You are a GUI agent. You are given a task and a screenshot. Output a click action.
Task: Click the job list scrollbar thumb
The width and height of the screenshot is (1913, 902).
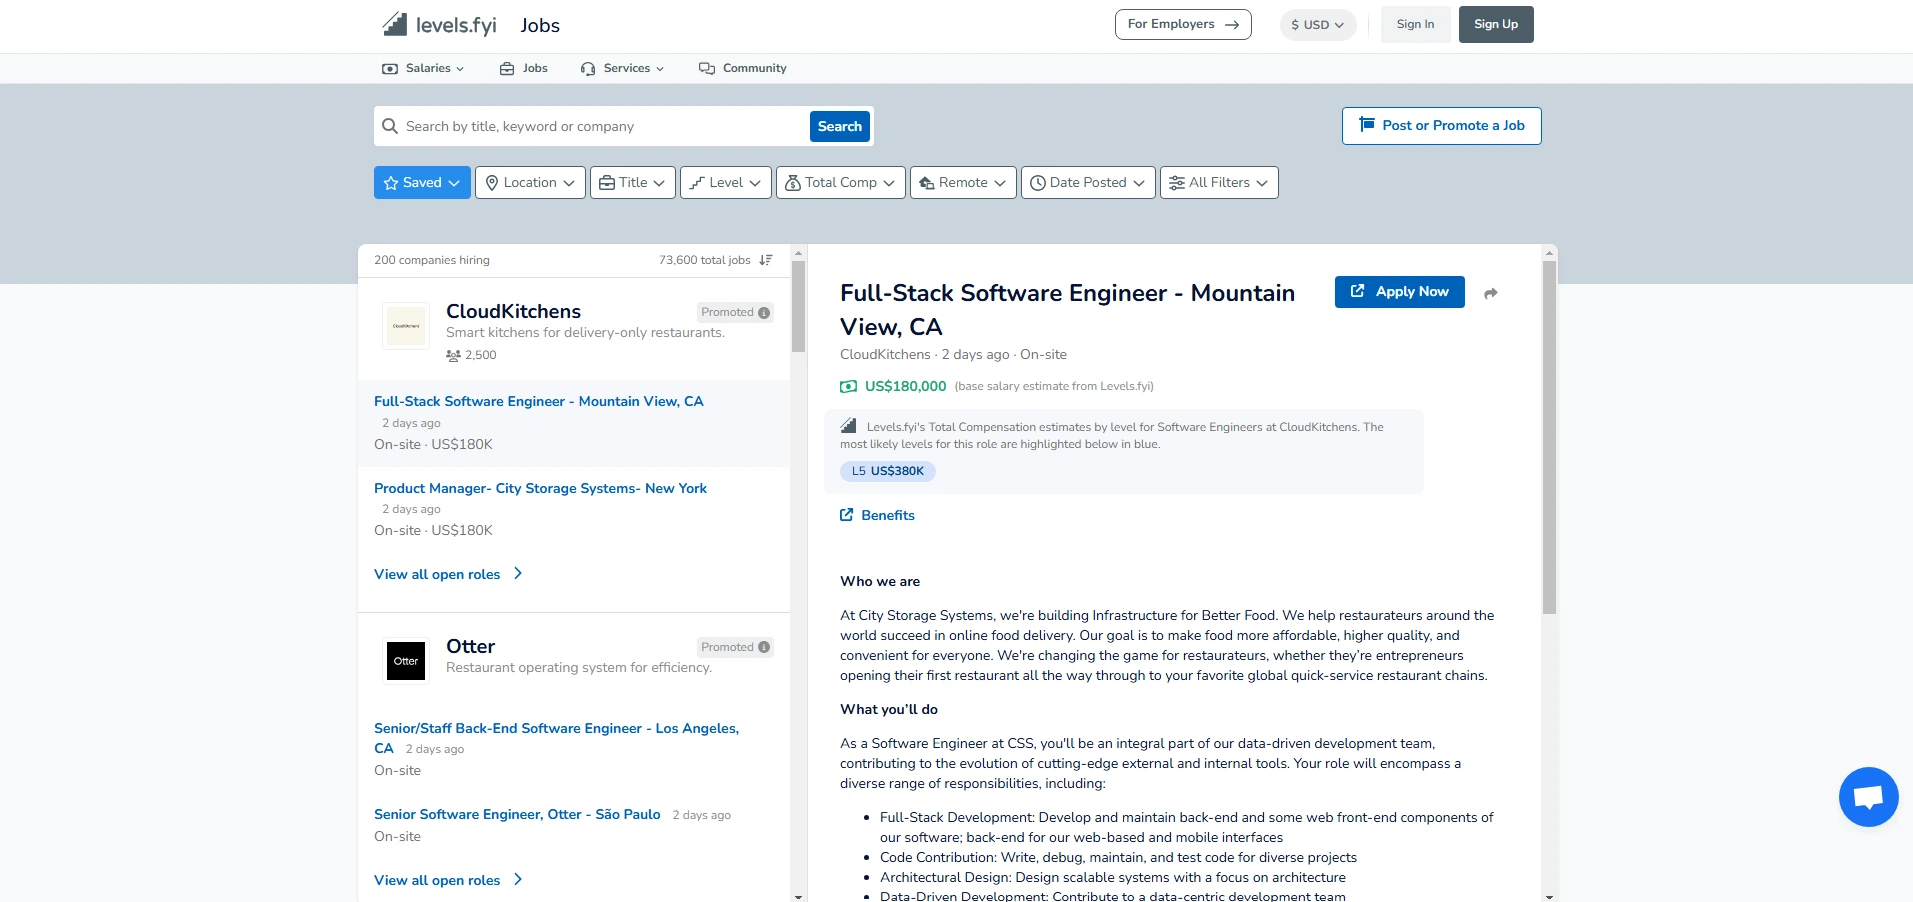coord(798,306)
